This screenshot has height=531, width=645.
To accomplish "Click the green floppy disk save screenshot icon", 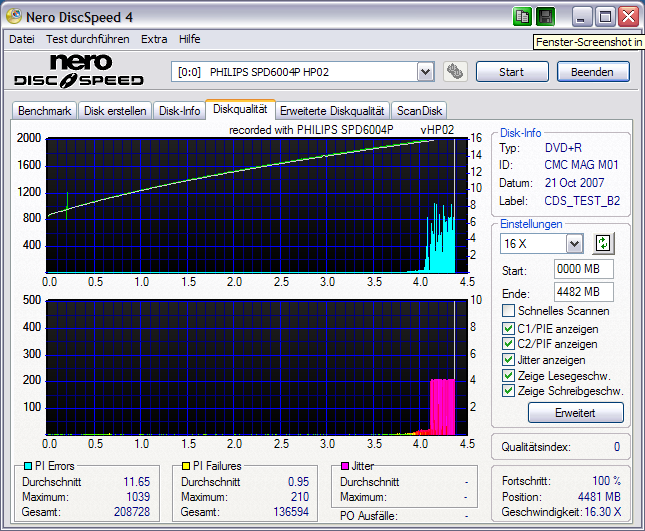I will coord(545,17).
